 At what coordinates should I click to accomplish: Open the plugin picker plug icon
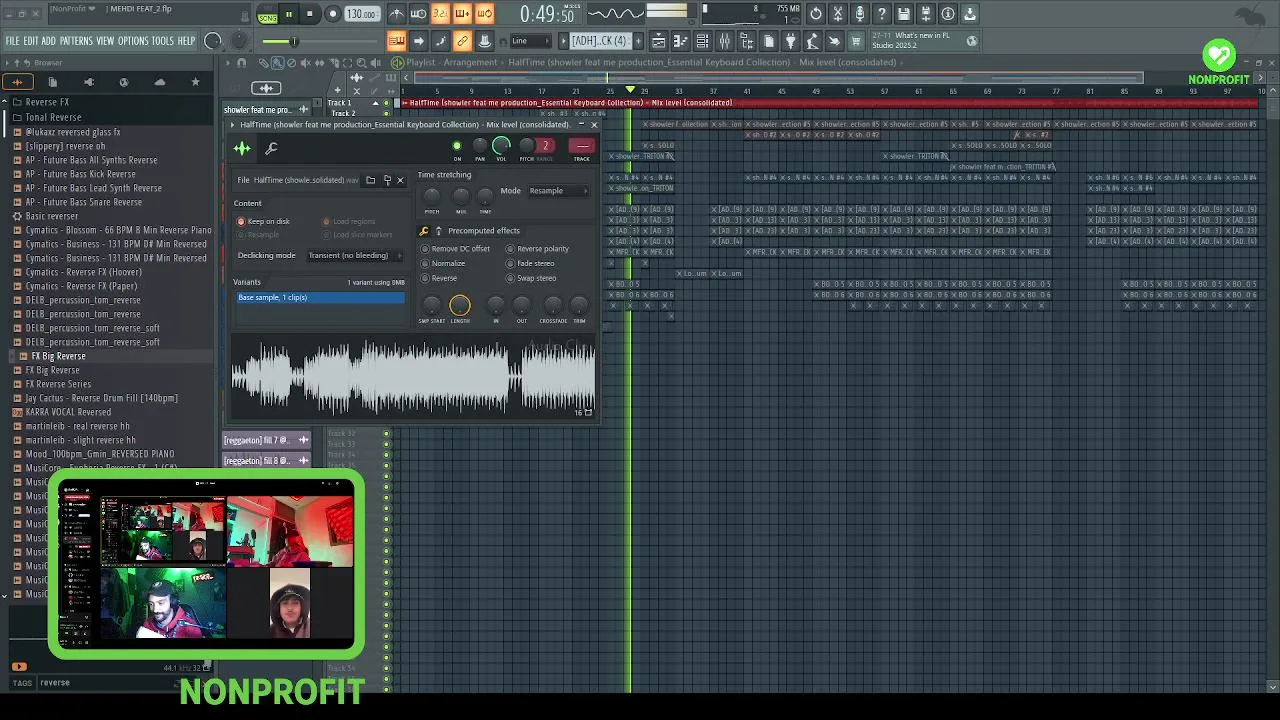click(790, 41)
